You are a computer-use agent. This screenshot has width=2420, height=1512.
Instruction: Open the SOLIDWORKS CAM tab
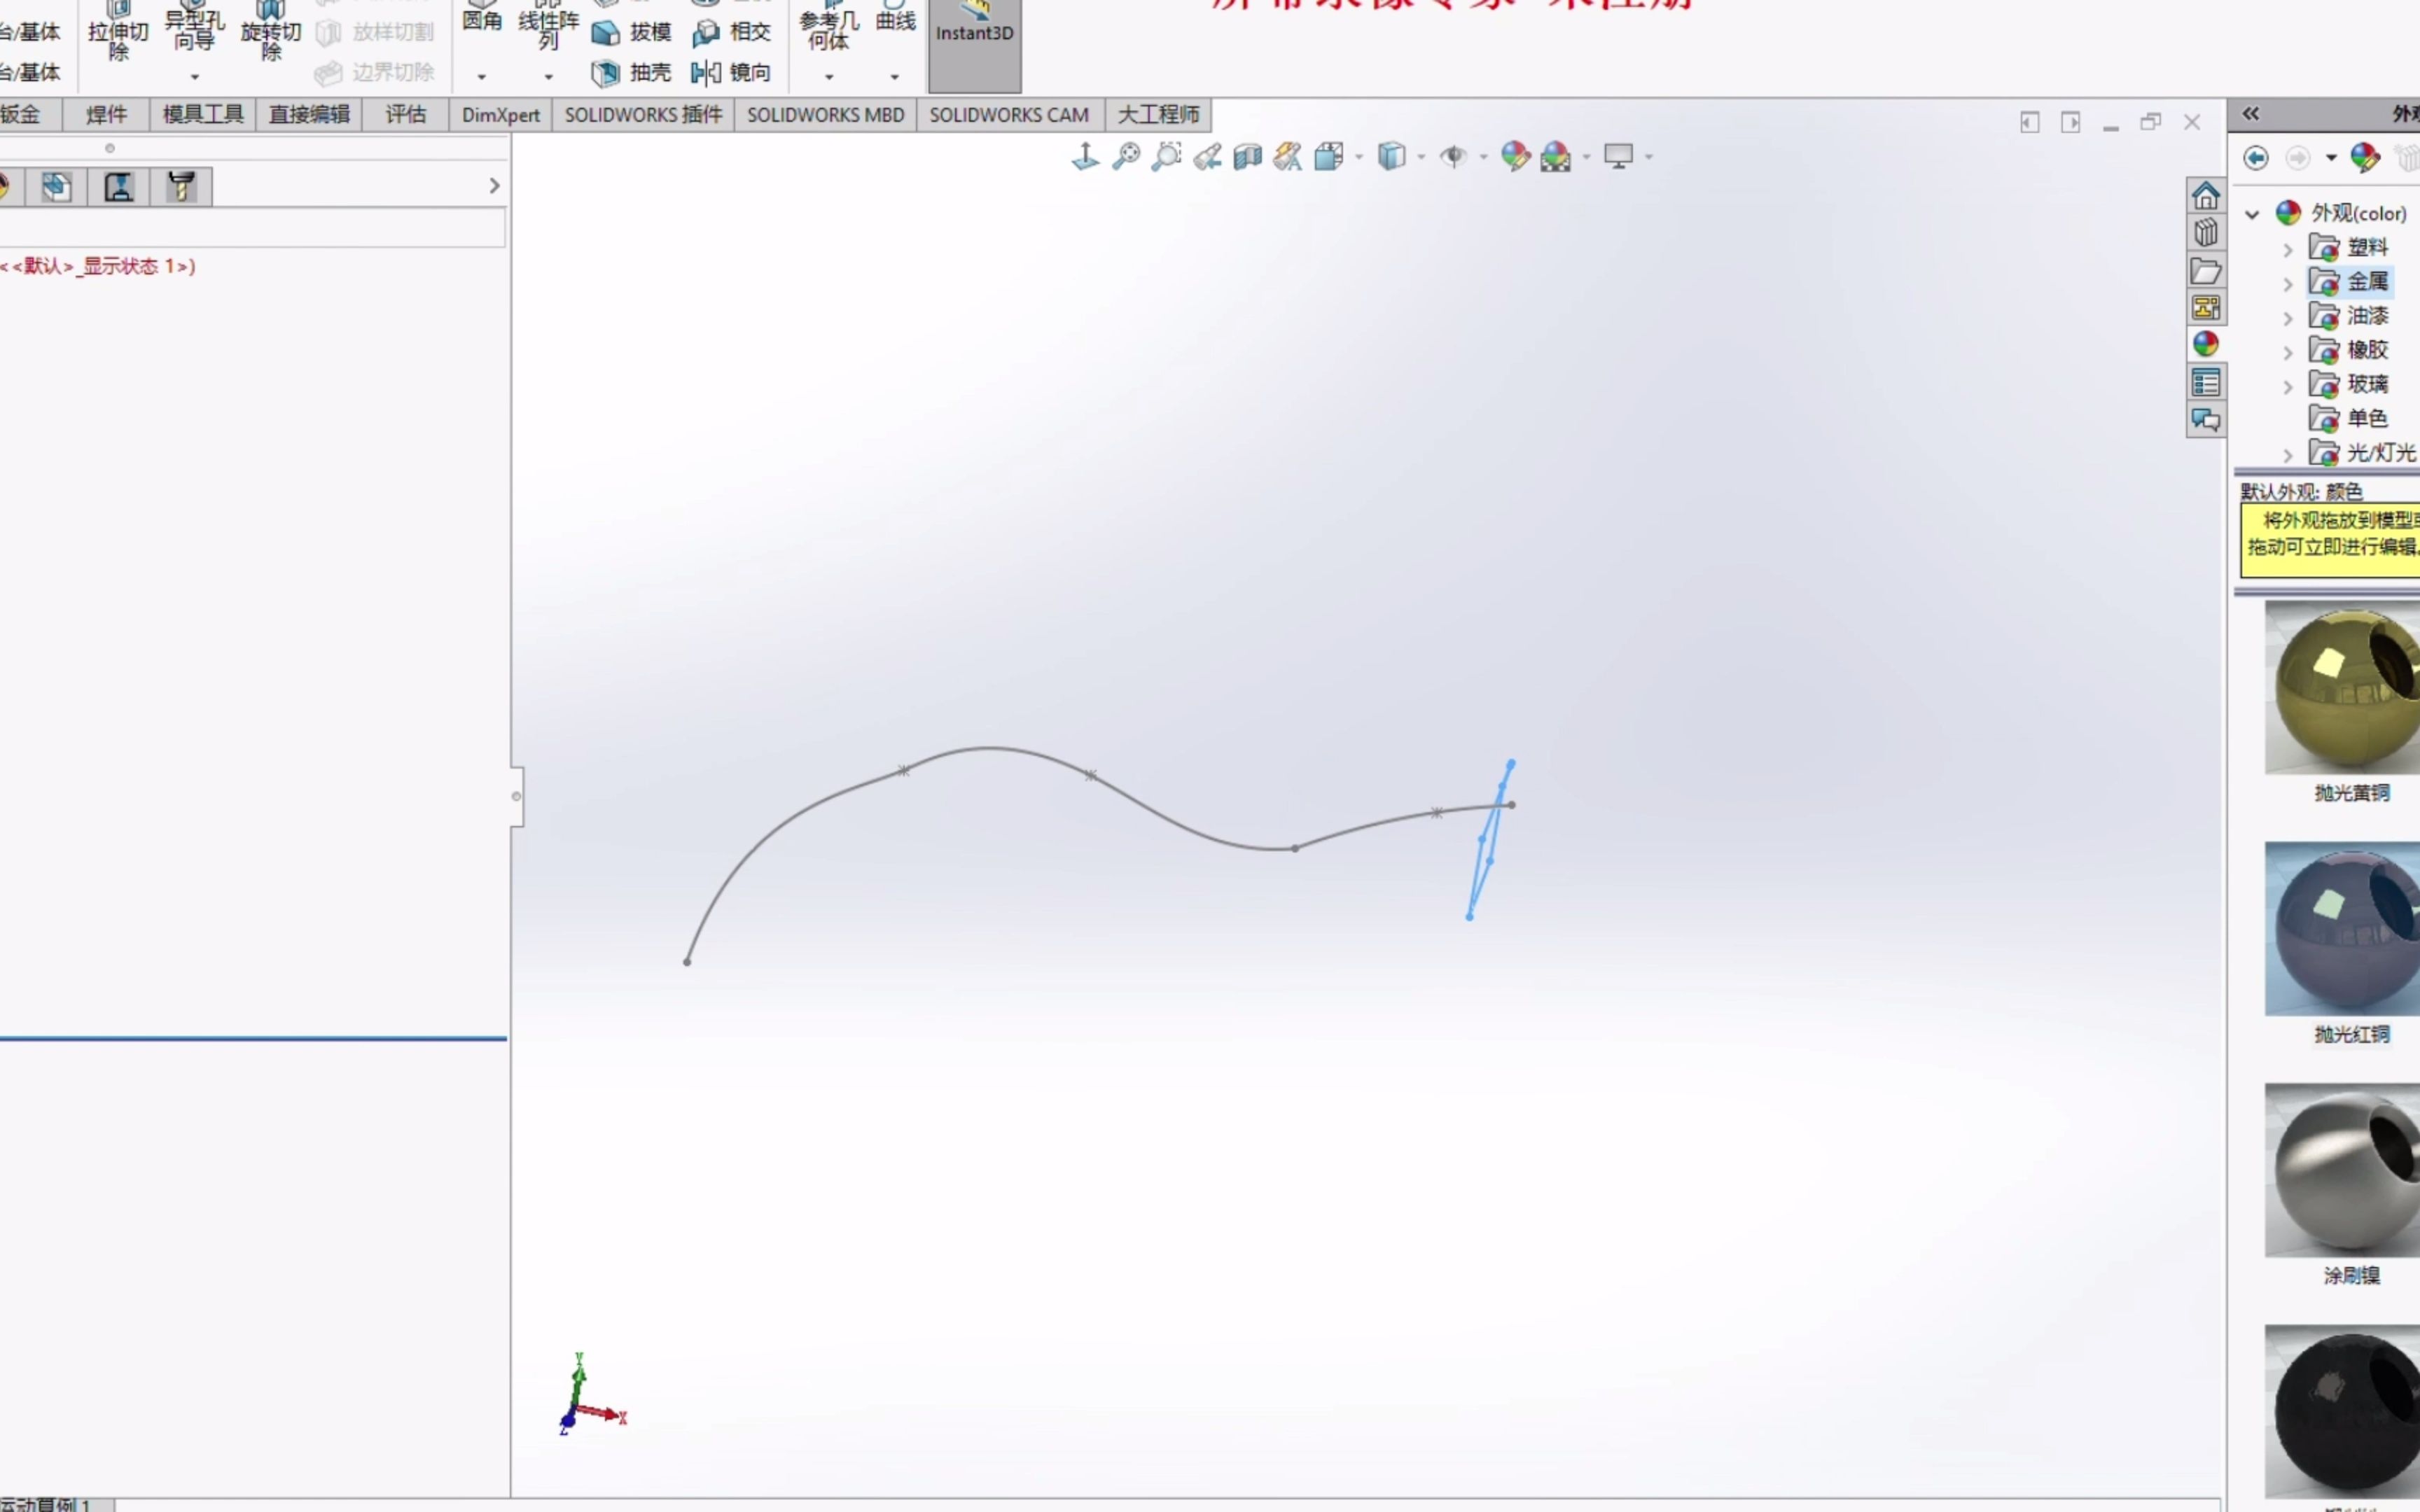click(x=1009, y=115)
